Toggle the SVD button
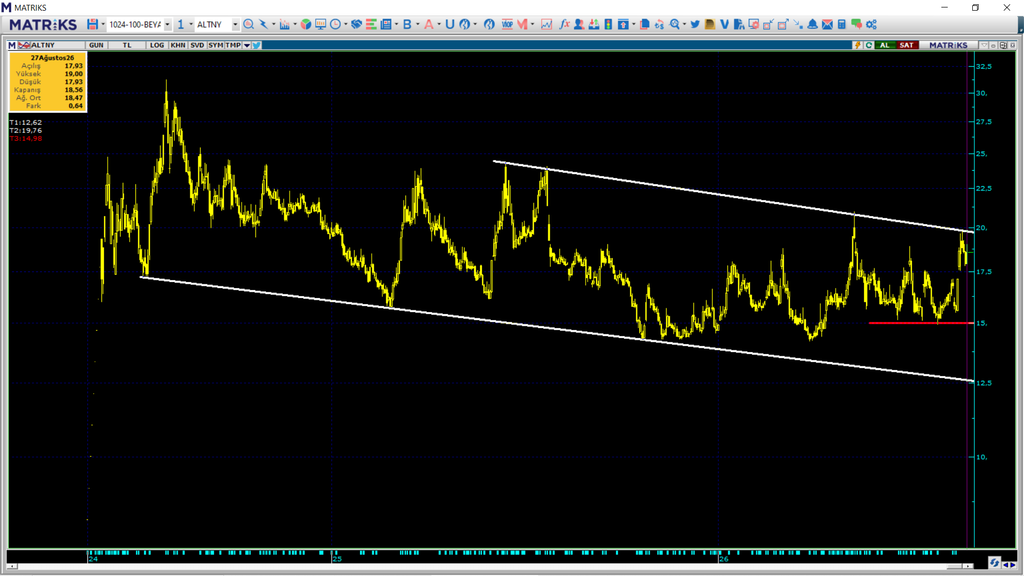 click(197, 45)
